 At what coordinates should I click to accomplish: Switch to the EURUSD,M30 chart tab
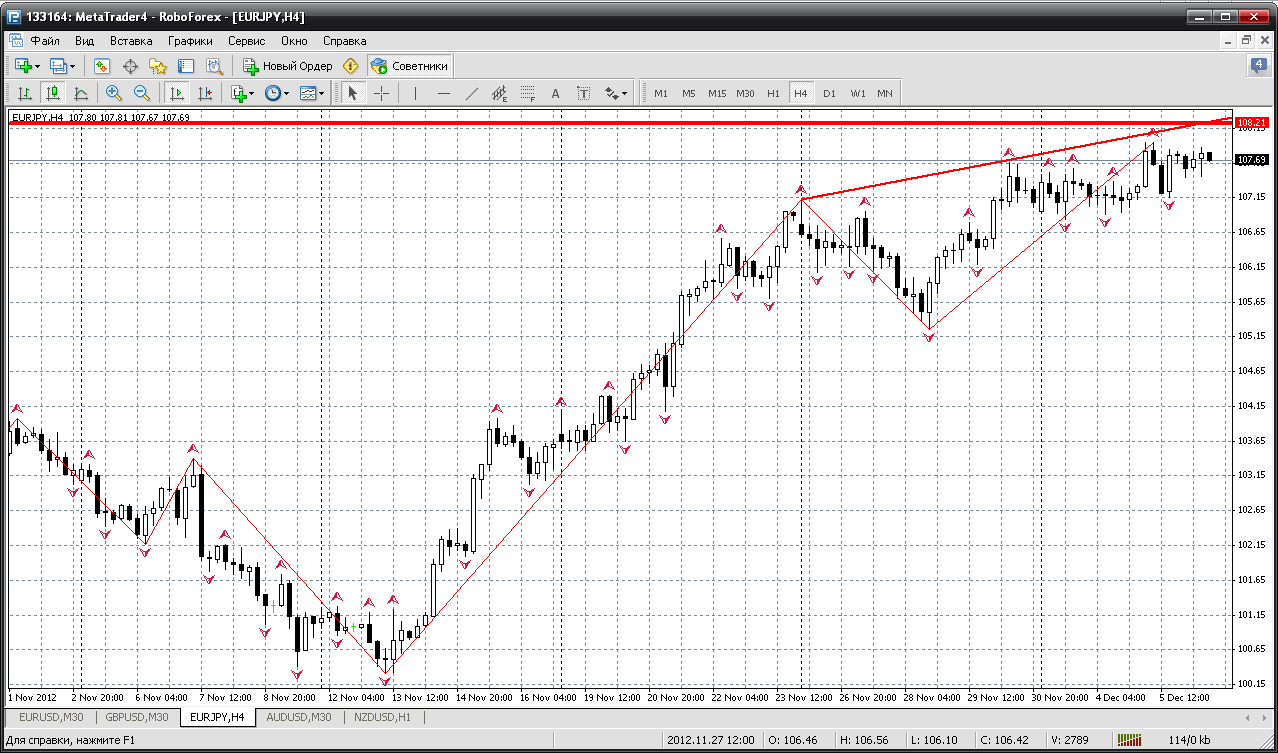click(x=49, y=717)
